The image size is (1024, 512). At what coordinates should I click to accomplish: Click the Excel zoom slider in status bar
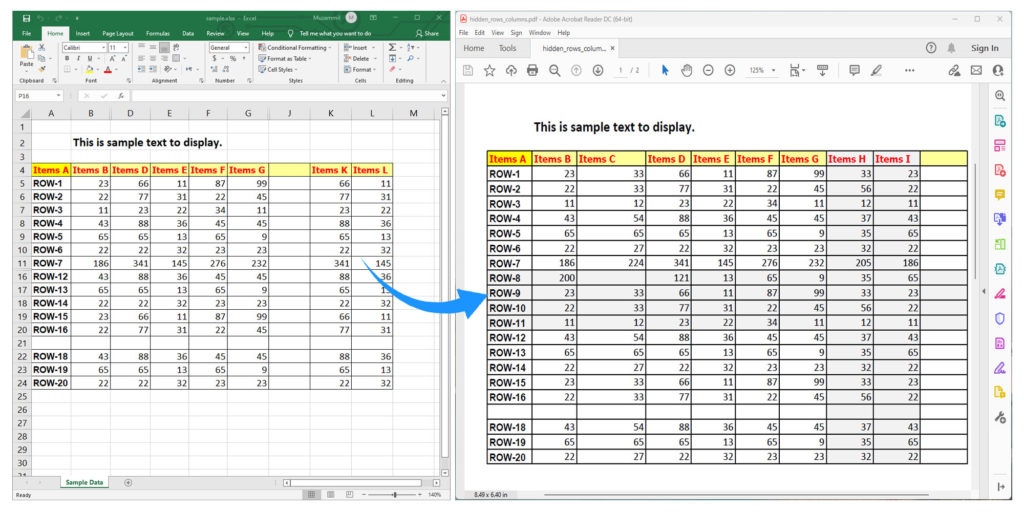(395, 495)
